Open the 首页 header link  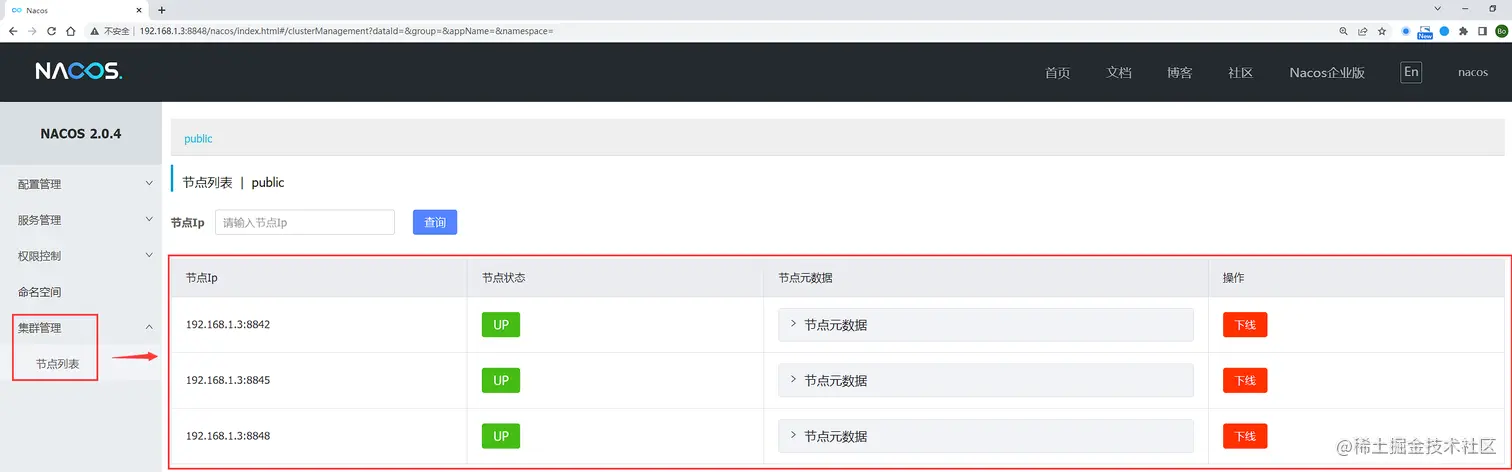pyautogui.click(x=1057, y=73)
